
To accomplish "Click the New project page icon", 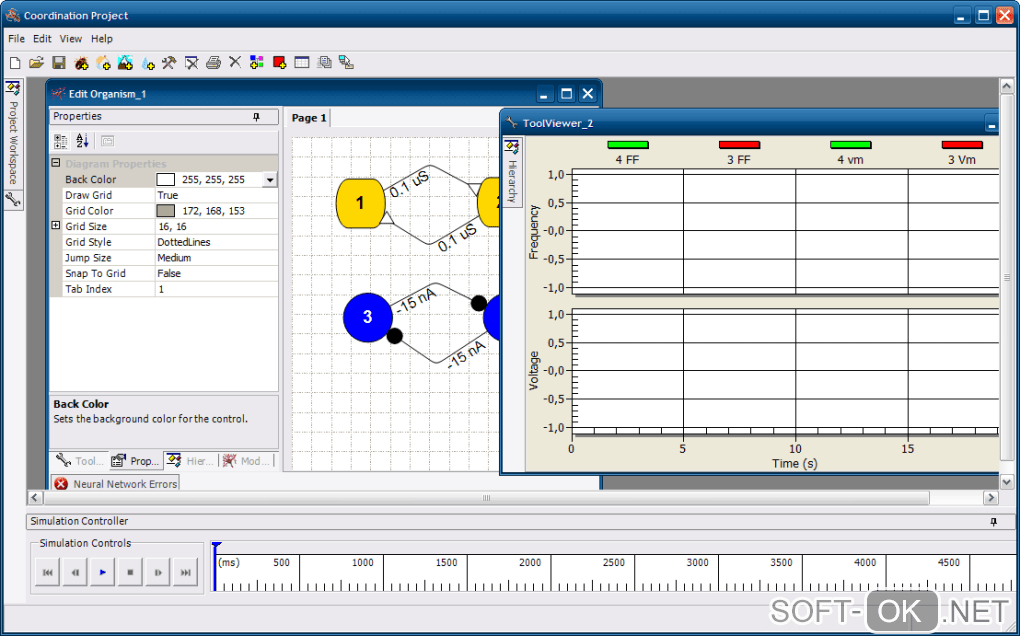I will pos(16,63).
